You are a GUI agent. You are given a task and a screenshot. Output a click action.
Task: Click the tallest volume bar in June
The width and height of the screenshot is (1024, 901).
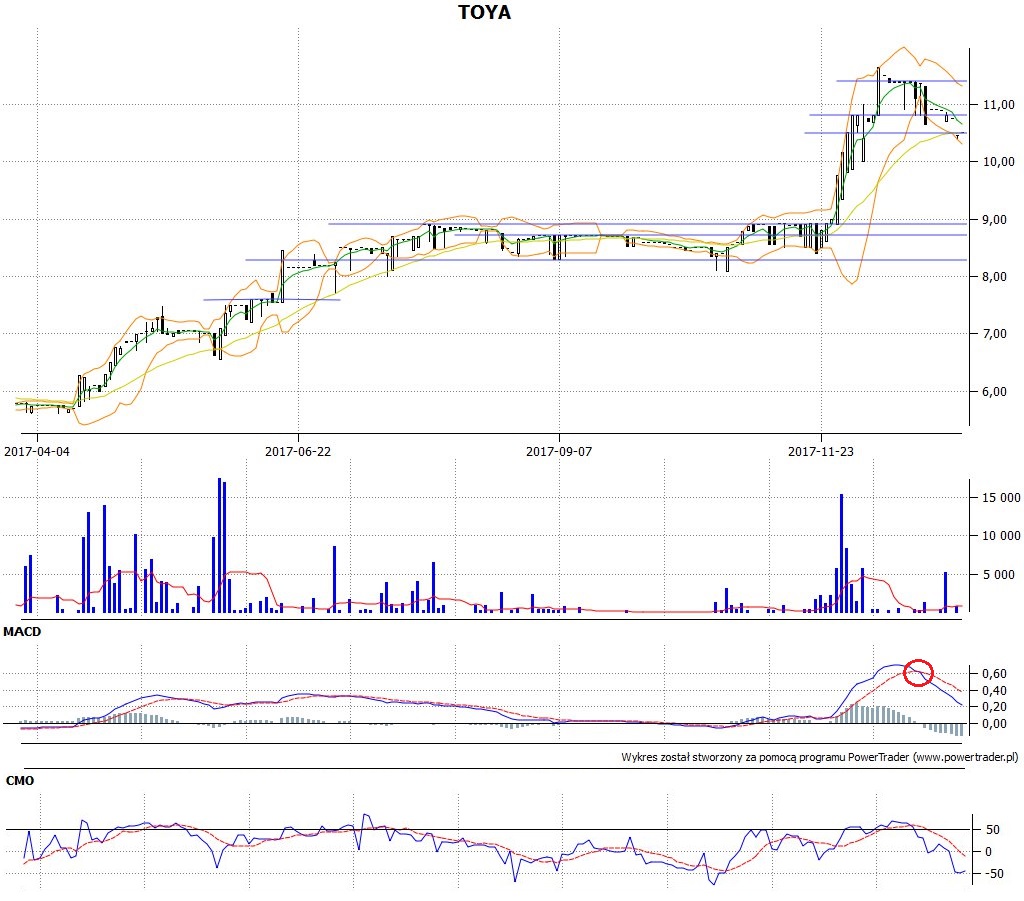coord(219,545)
